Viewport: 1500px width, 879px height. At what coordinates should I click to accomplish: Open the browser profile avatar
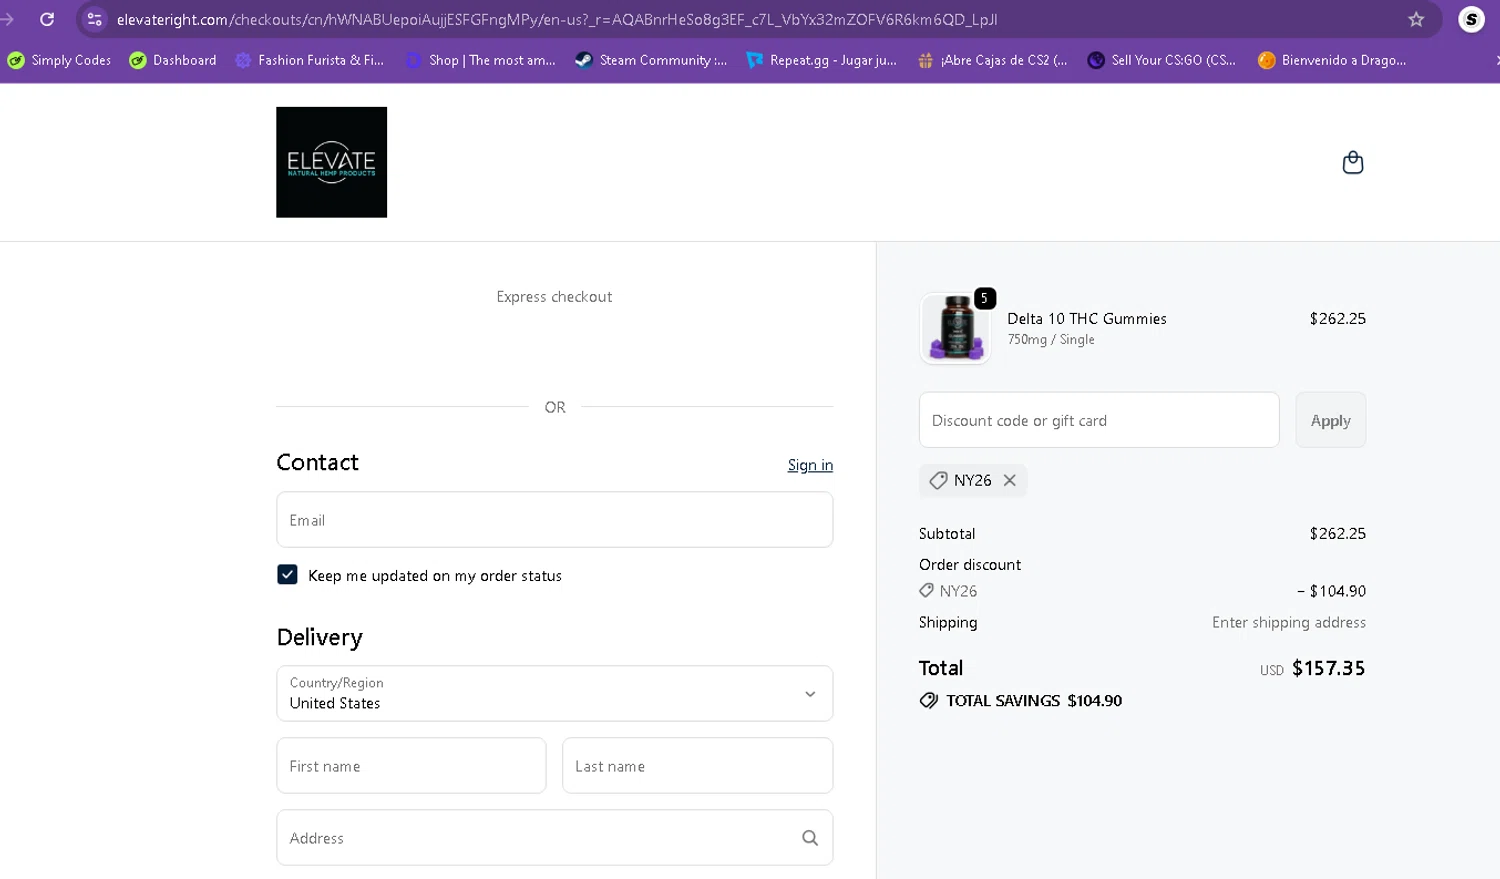pos(1471,19)
